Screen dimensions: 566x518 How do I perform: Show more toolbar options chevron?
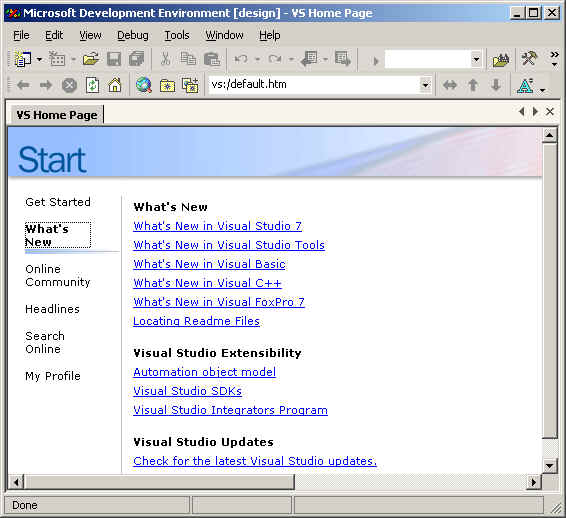tap(554, 59)
